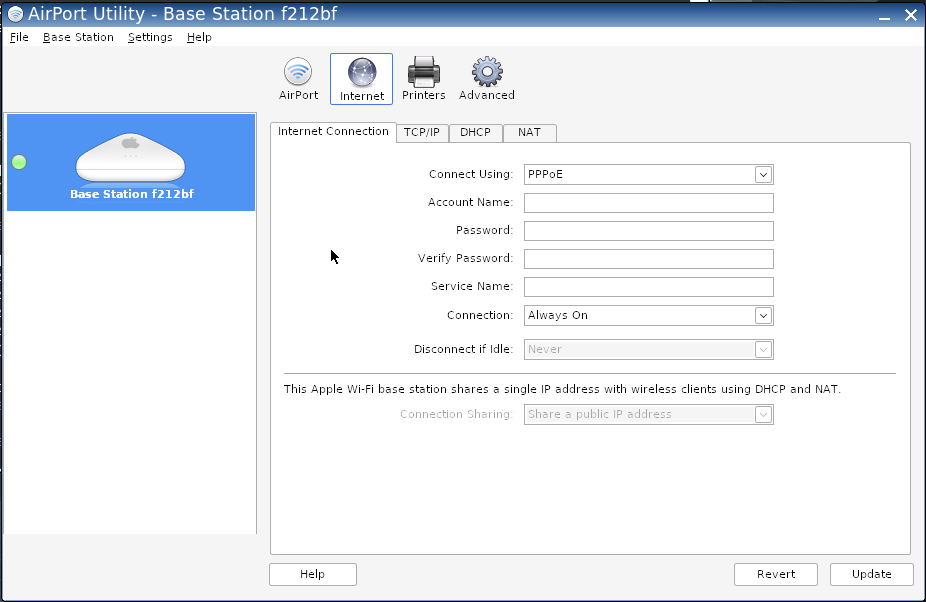Select Base Station f212bf device icon
The height and width of the screenshot is (602, 926).
point(131,160)
